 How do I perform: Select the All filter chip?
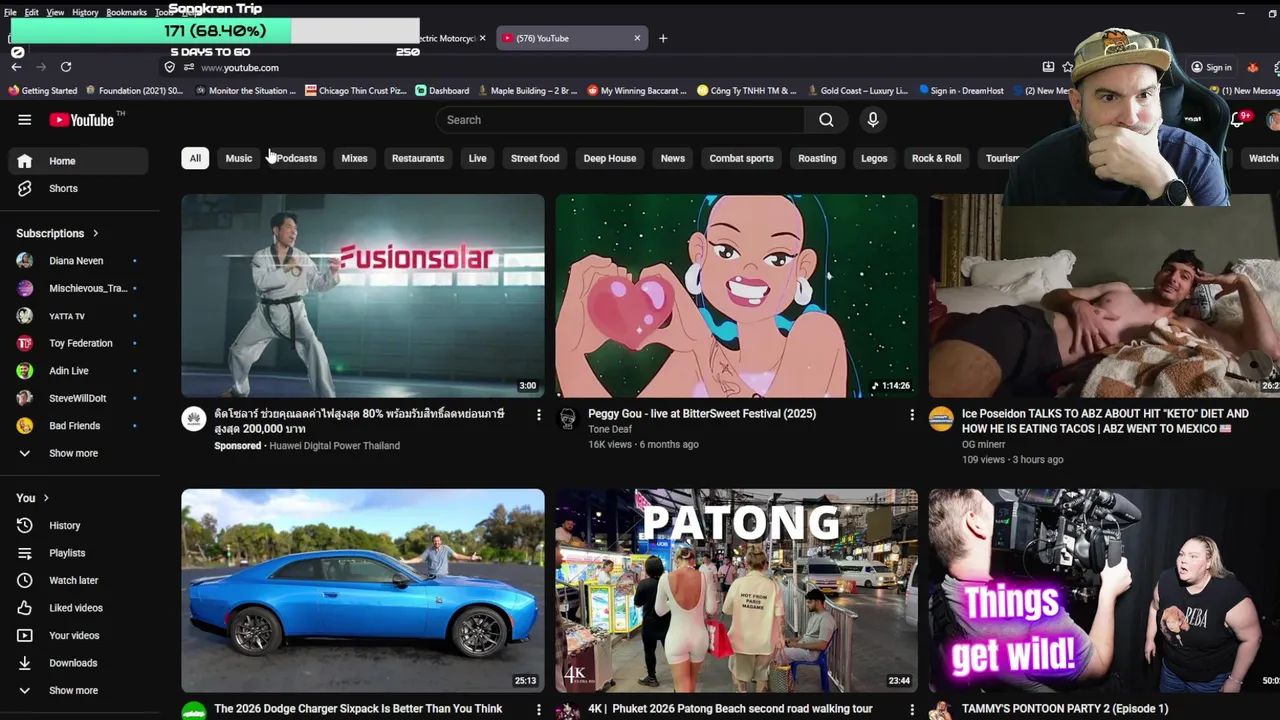click(x=195, y=158)
